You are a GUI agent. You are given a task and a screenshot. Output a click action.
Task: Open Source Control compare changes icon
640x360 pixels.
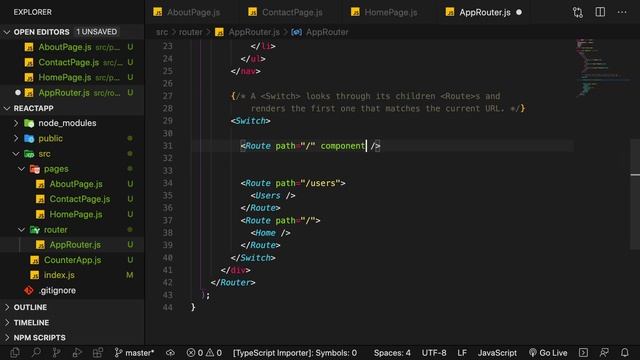pyautogui.click(x=578, y=12)
